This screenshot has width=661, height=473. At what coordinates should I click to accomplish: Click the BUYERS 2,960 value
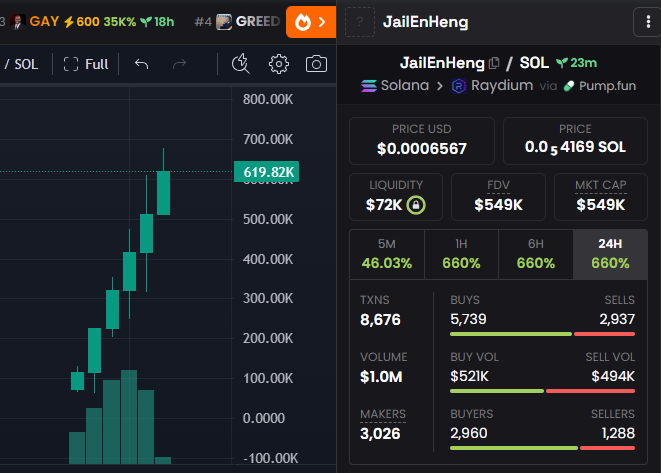click(469, 433)
